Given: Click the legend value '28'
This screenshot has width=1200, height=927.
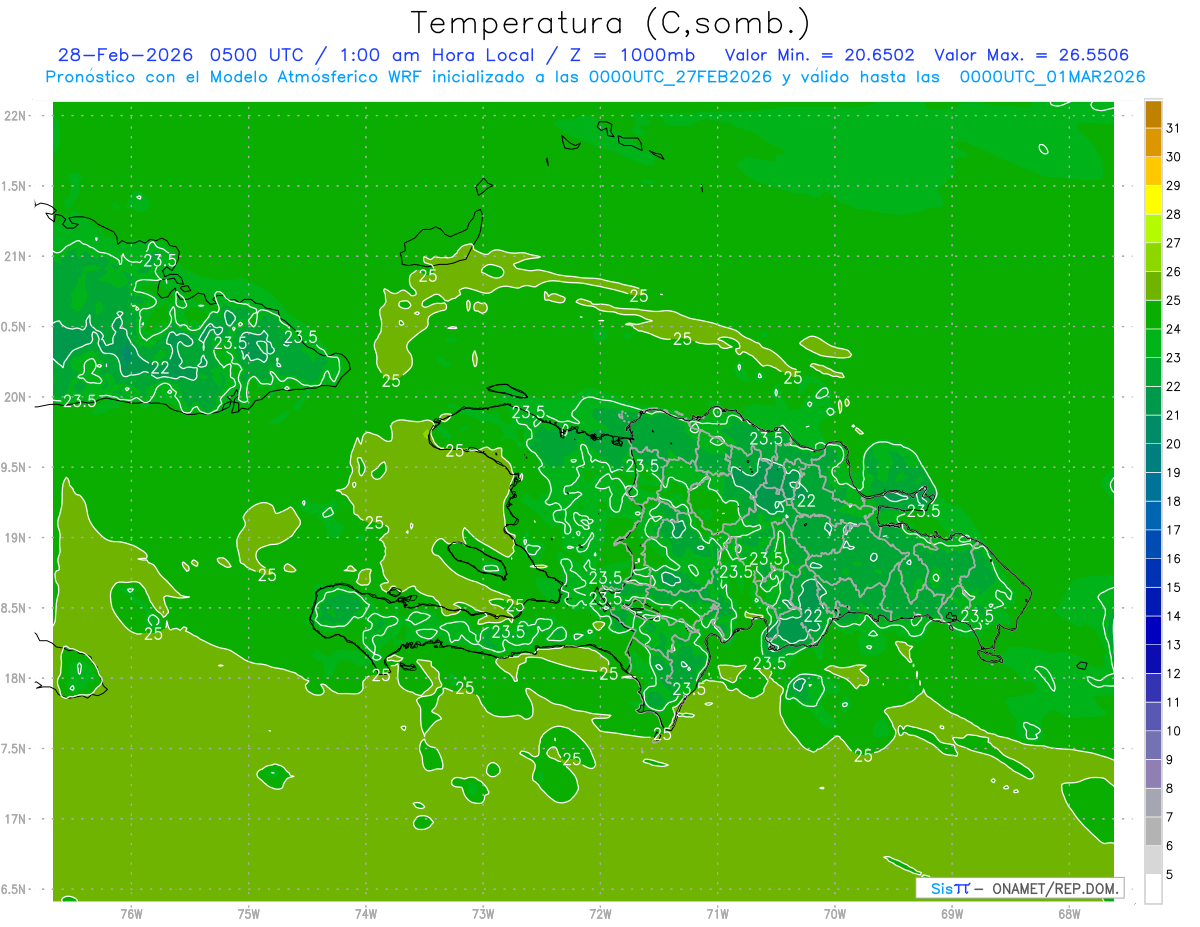Looking at the screenshot, I should pyautogui.click(x=1173, y=214).
